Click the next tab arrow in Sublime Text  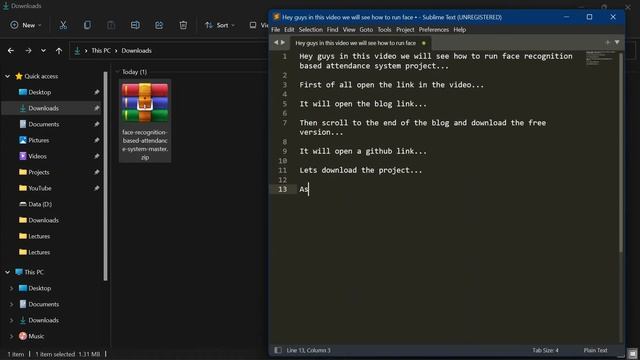[x=283, y=42]
